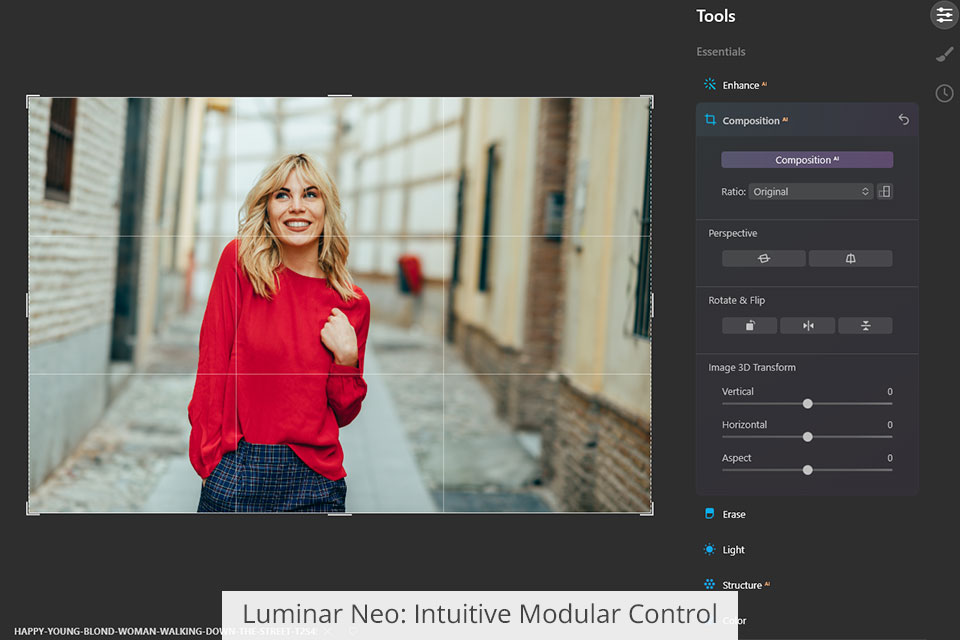Click the Light tool sun icon
This screenshot has height=640, width=960.
[710, 549]
